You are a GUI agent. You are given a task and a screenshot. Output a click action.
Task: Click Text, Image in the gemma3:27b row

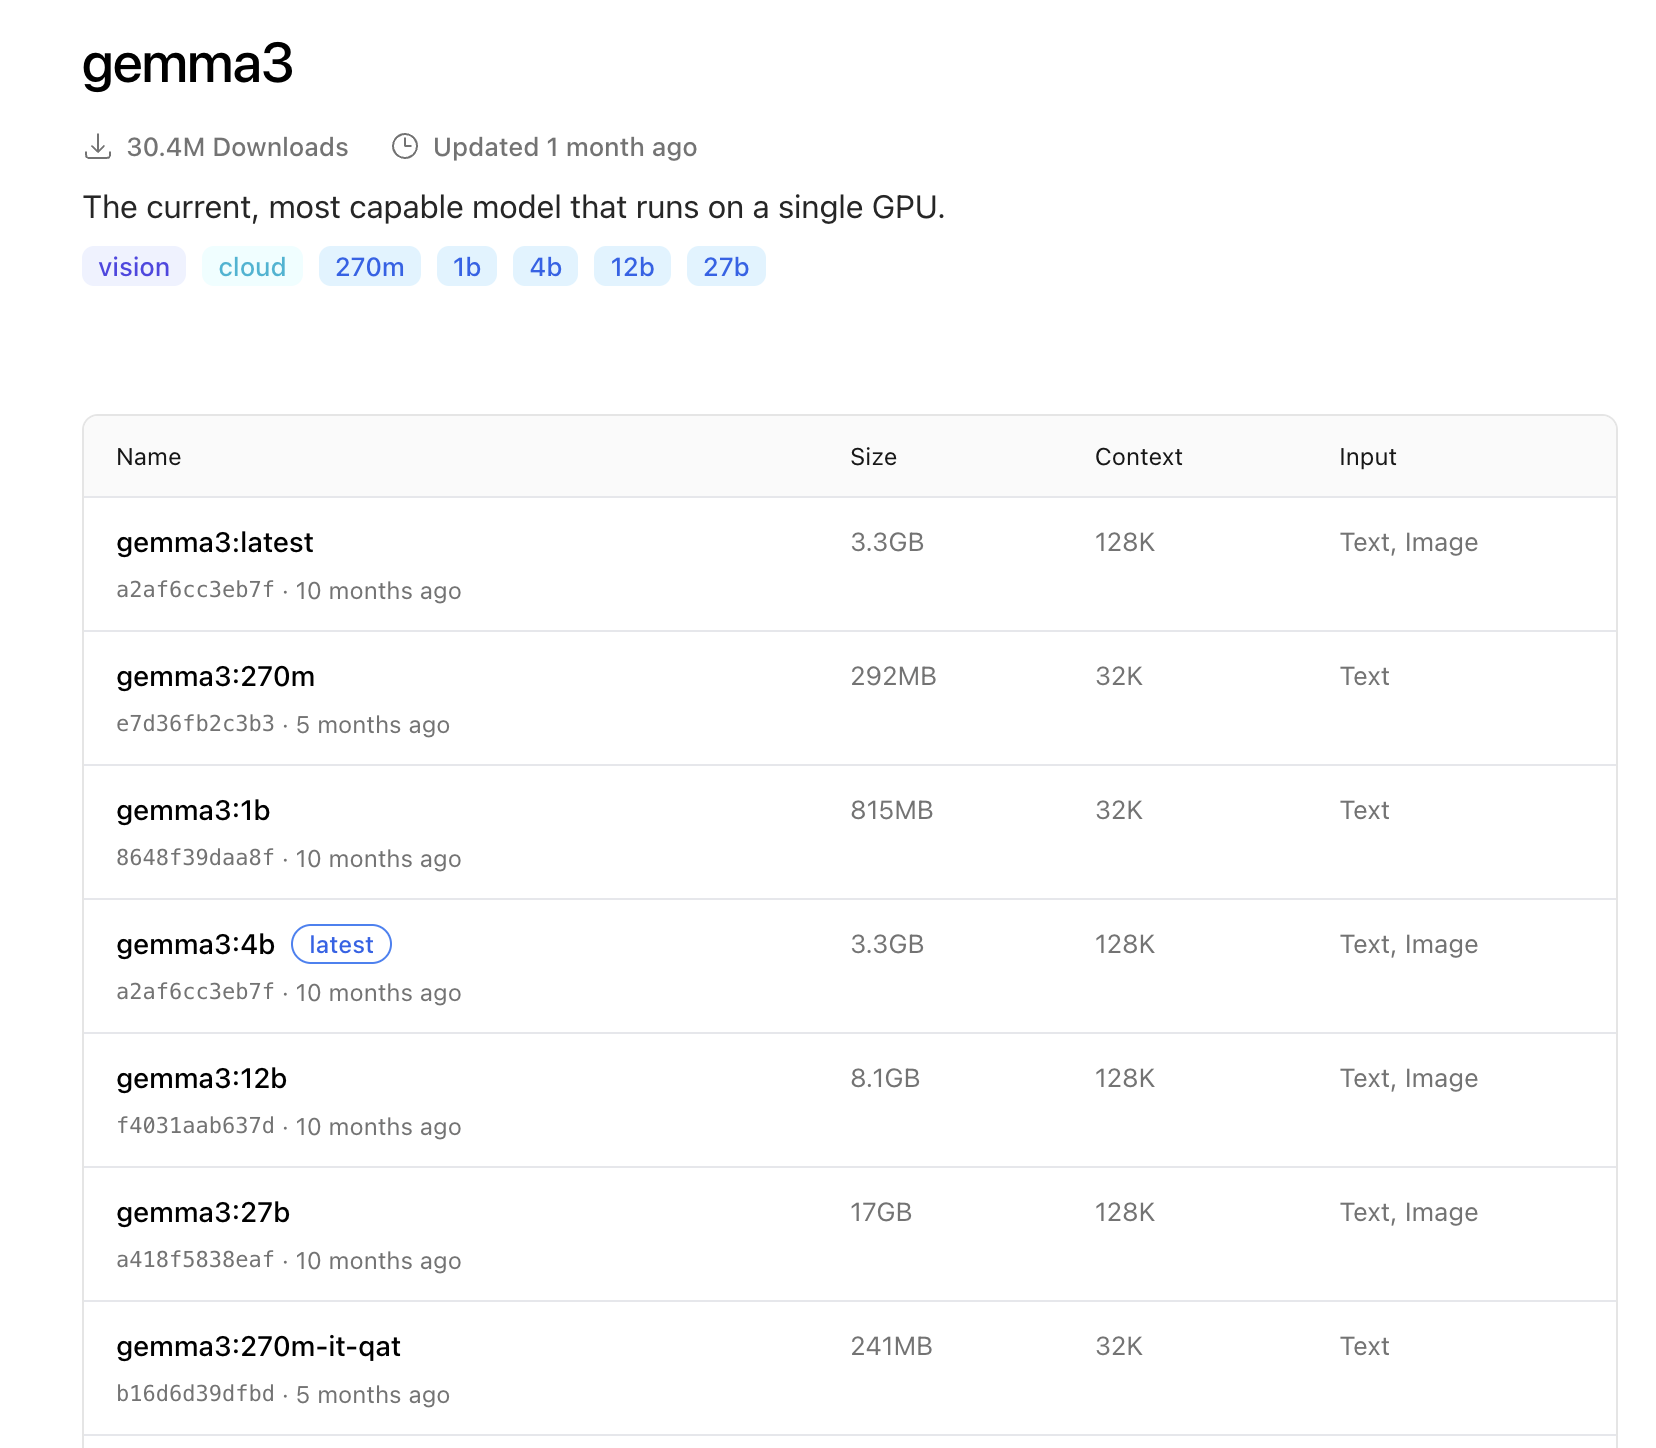coord(1409,1212)
